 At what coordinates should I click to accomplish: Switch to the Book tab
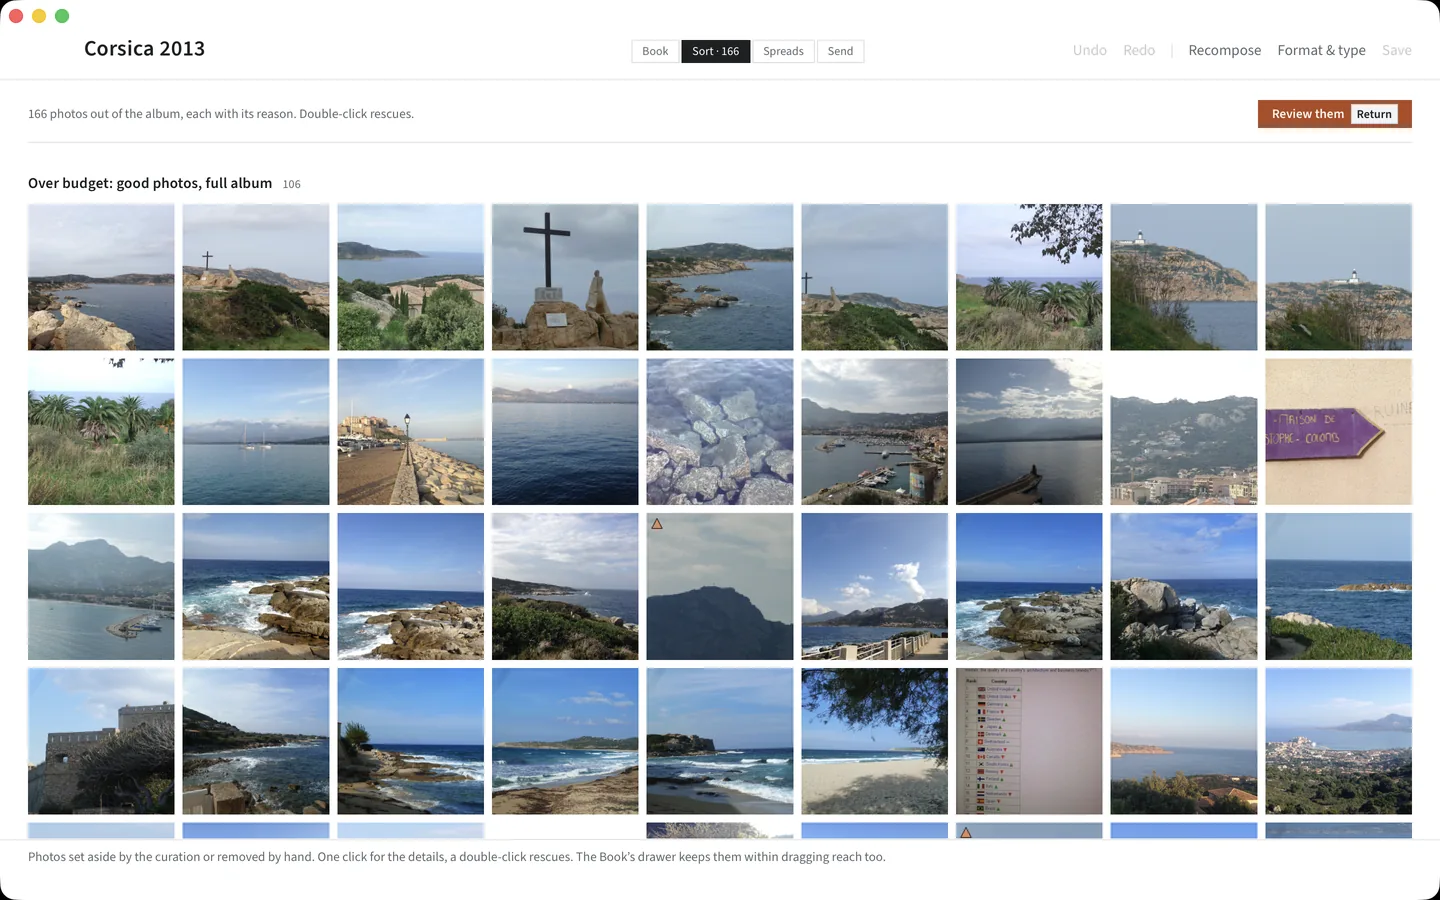655,51
